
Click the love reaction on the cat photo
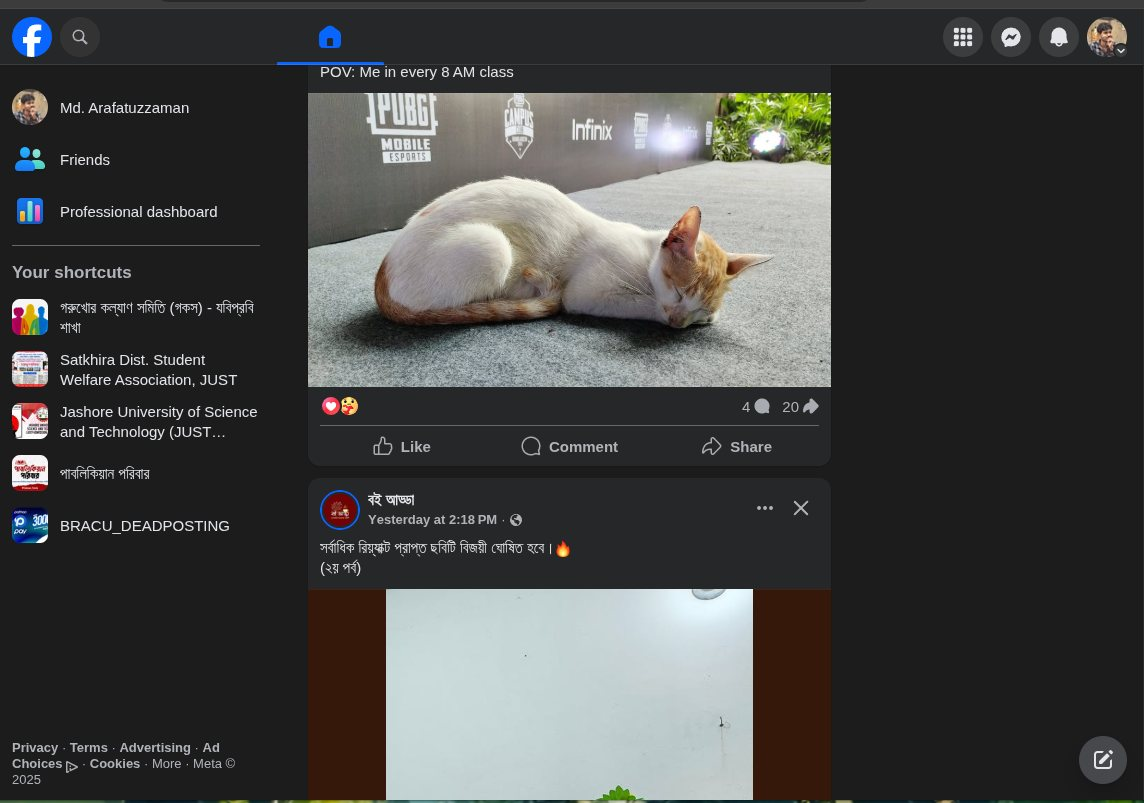point(331,406)
